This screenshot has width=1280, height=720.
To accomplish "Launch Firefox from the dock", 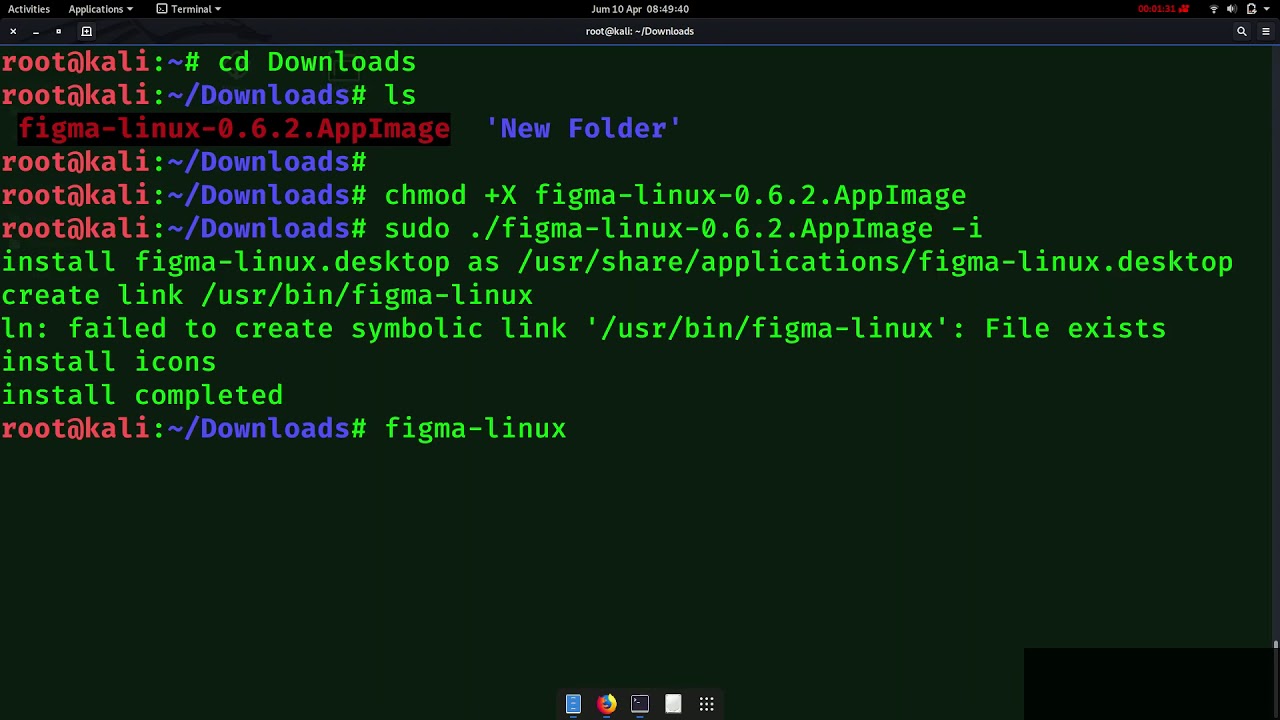I will click(x=607, y=704).
